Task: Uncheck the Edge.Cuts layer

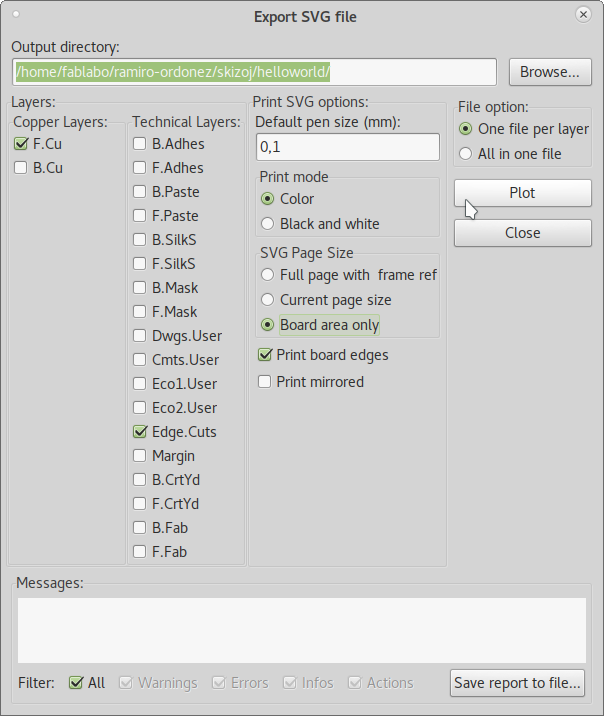Action: pyautogui.click(x=140, y=432)
